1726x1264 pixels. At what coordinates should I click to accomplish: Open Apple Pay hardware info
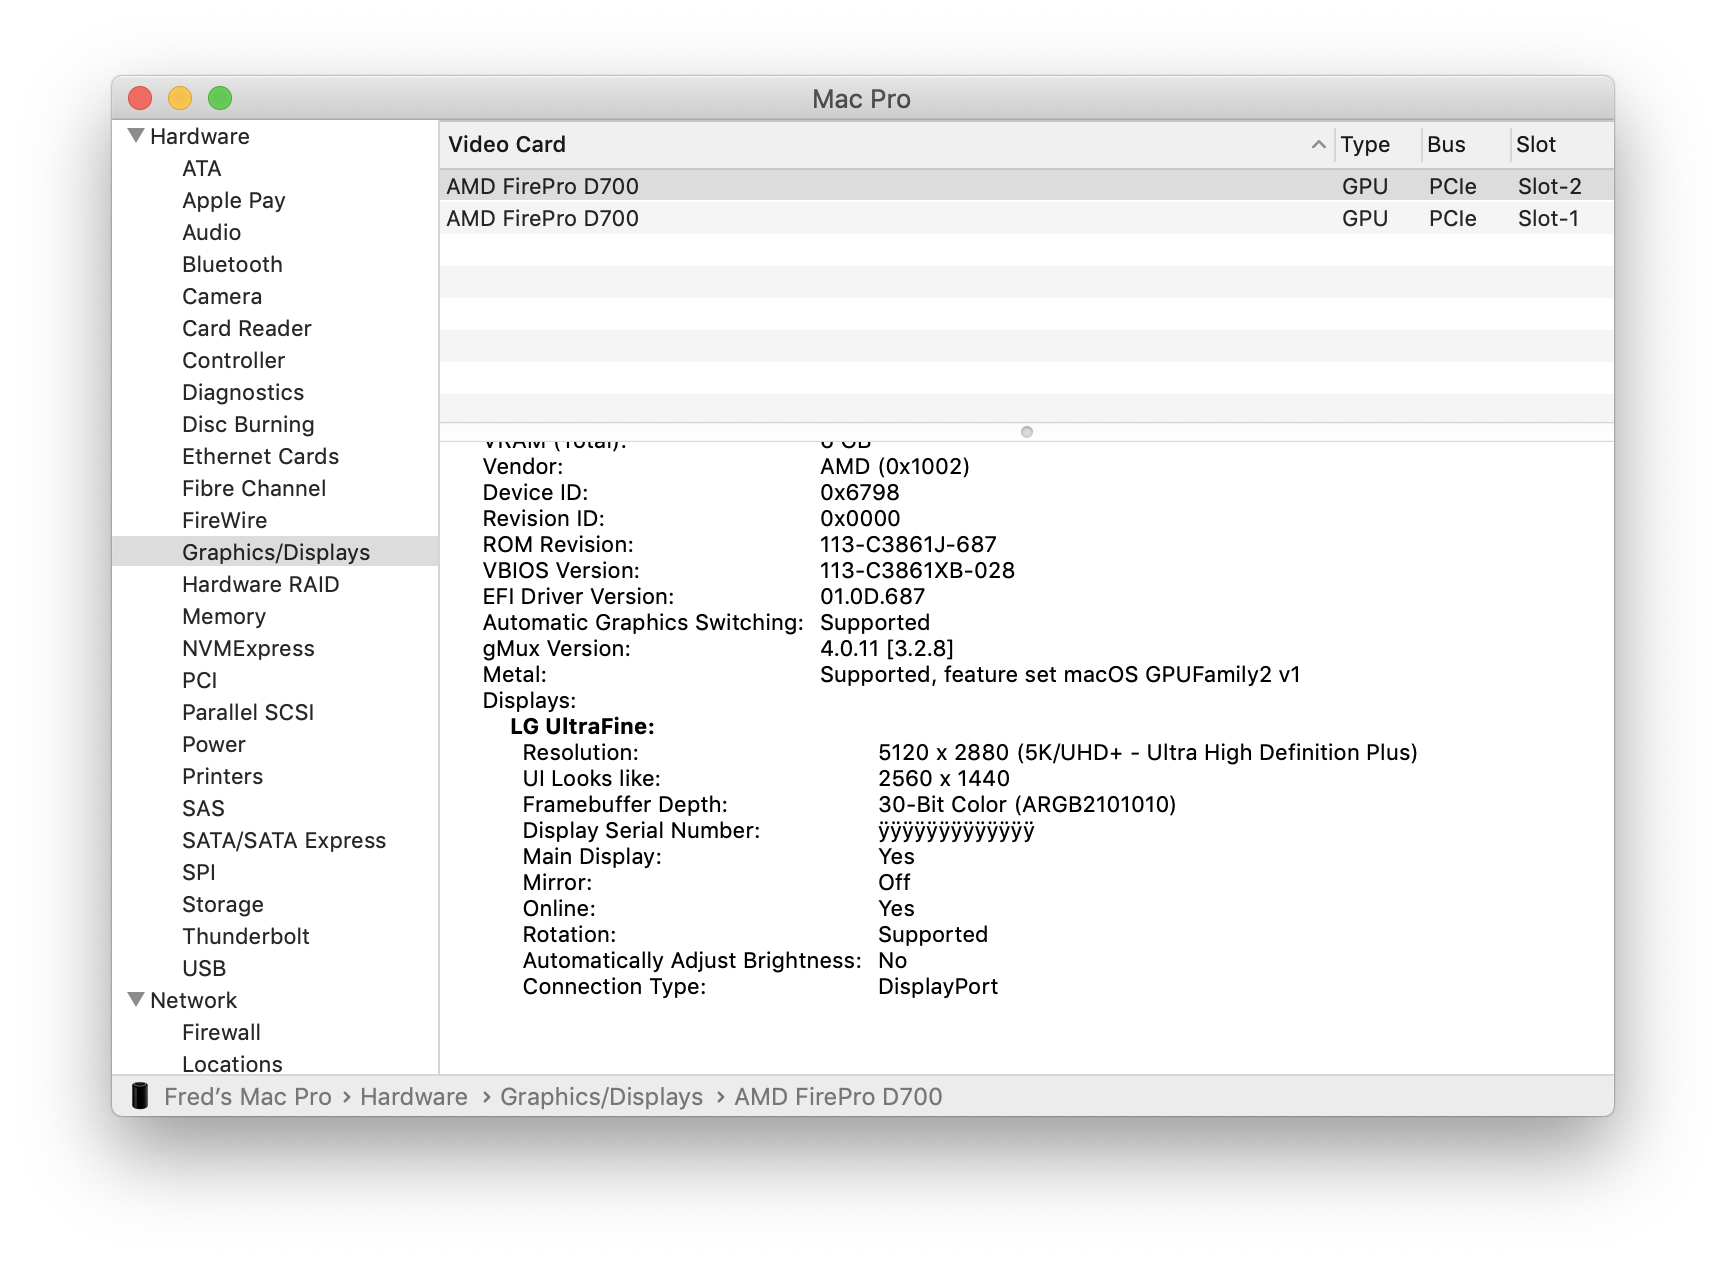(x=234, y=200)
